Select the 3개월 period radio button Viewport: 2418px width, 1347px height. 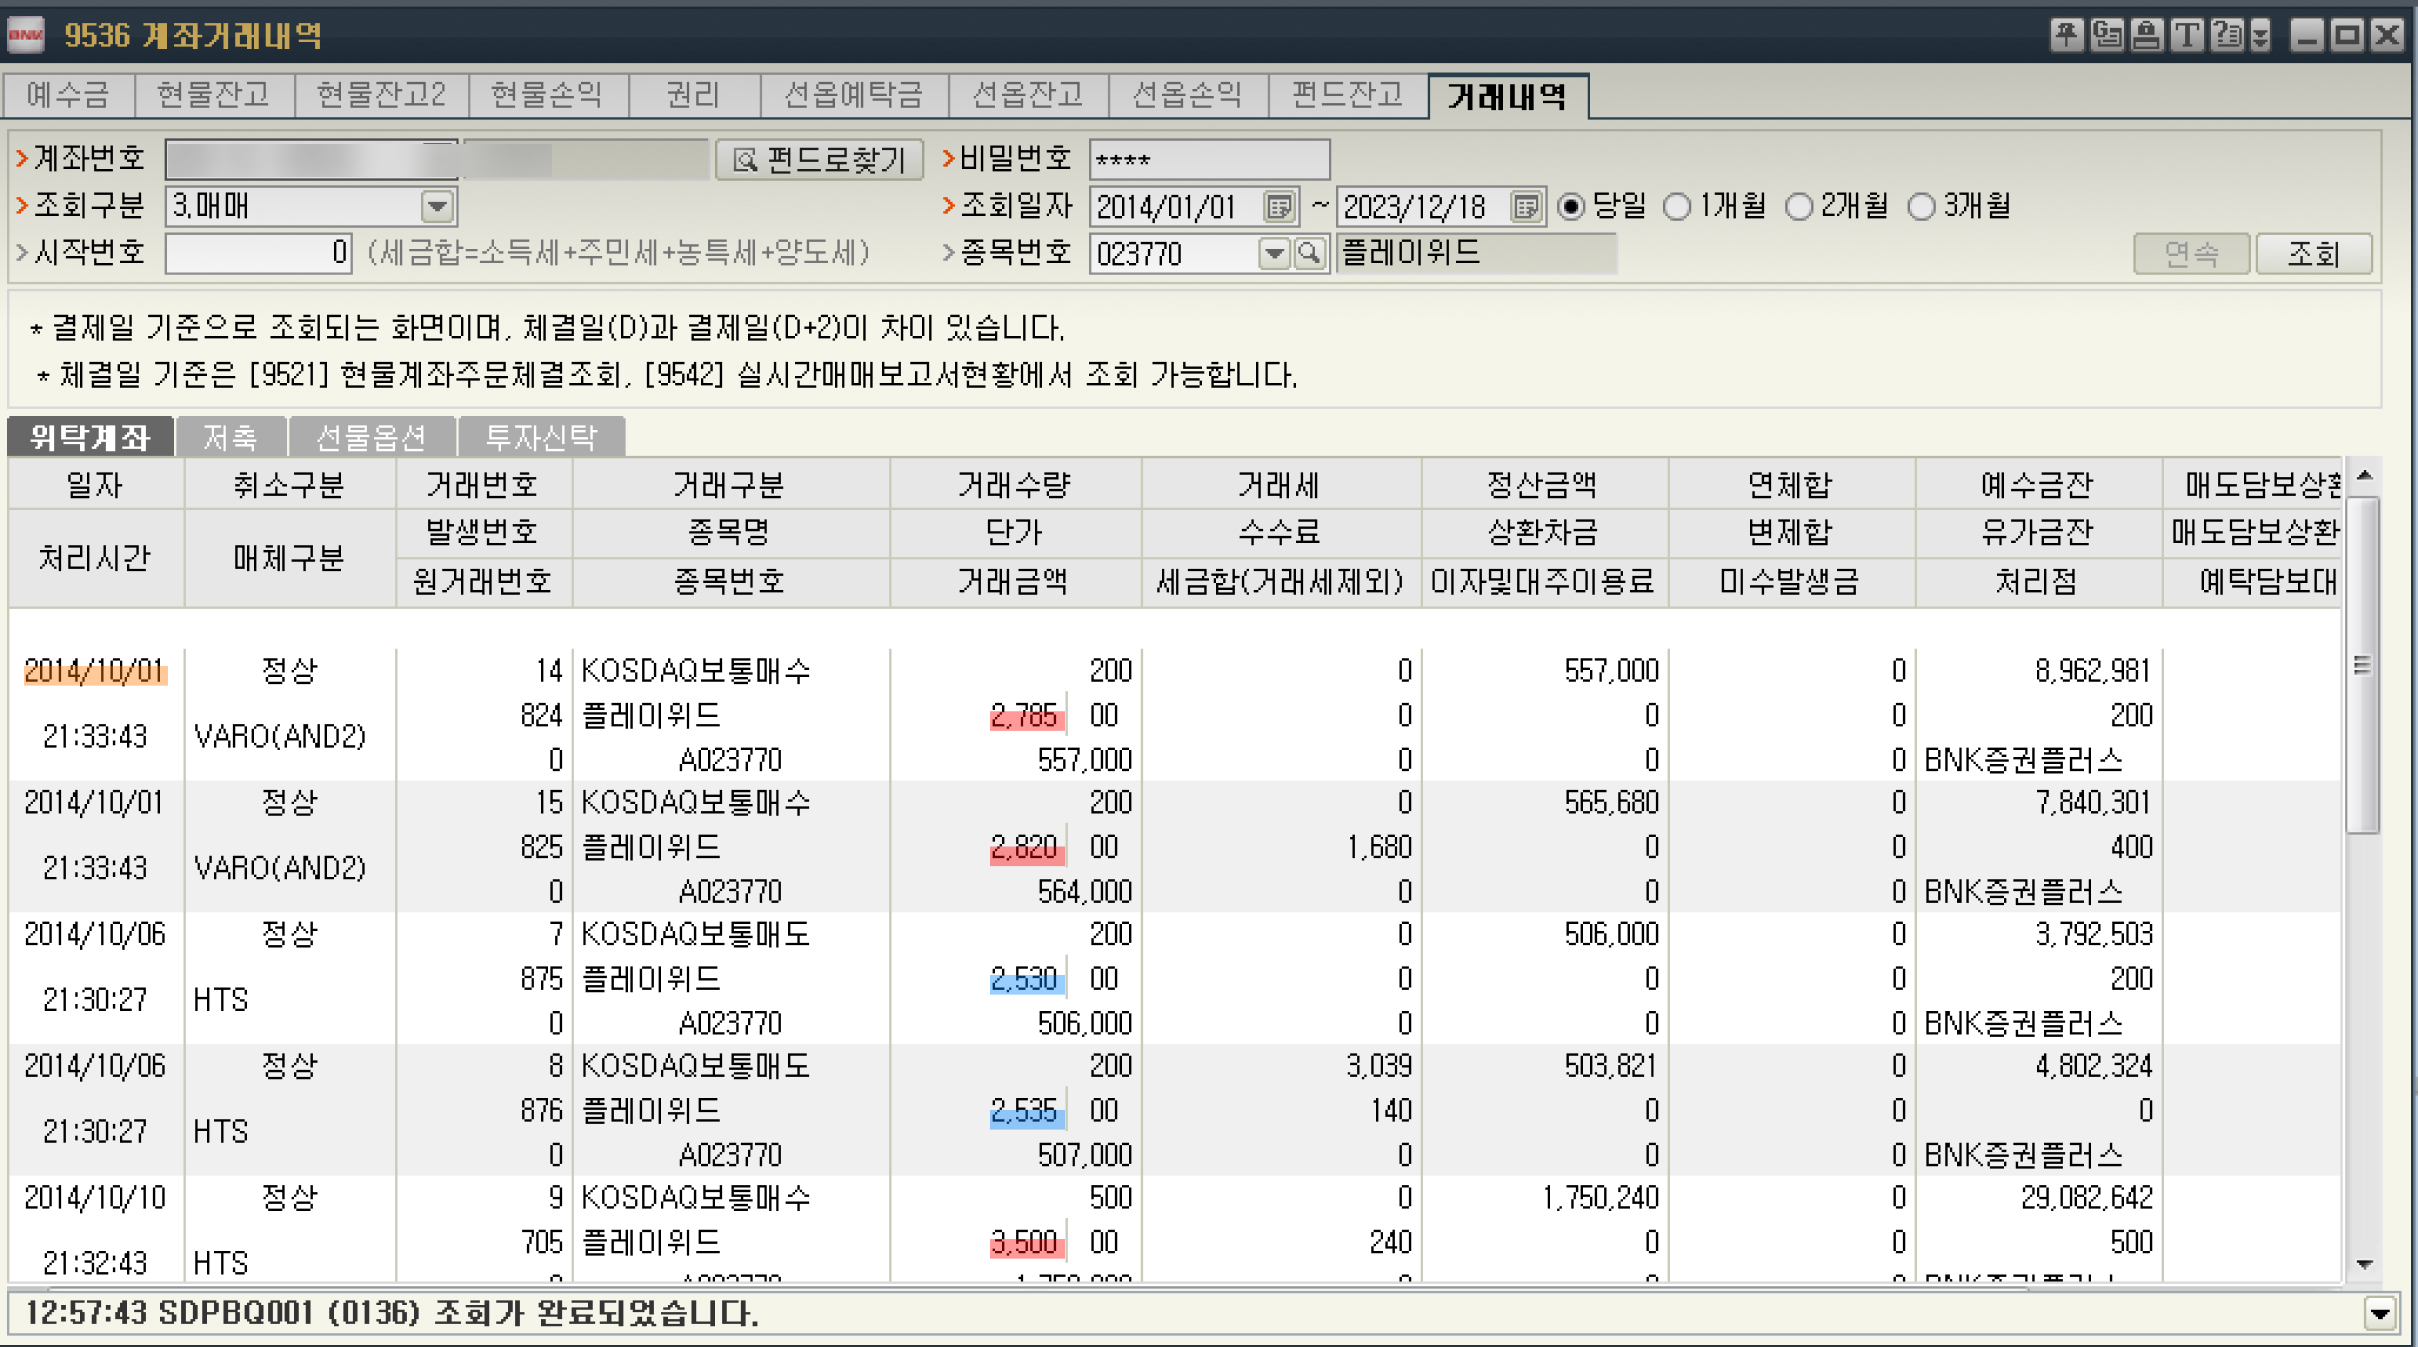(x=1921, y=207)
